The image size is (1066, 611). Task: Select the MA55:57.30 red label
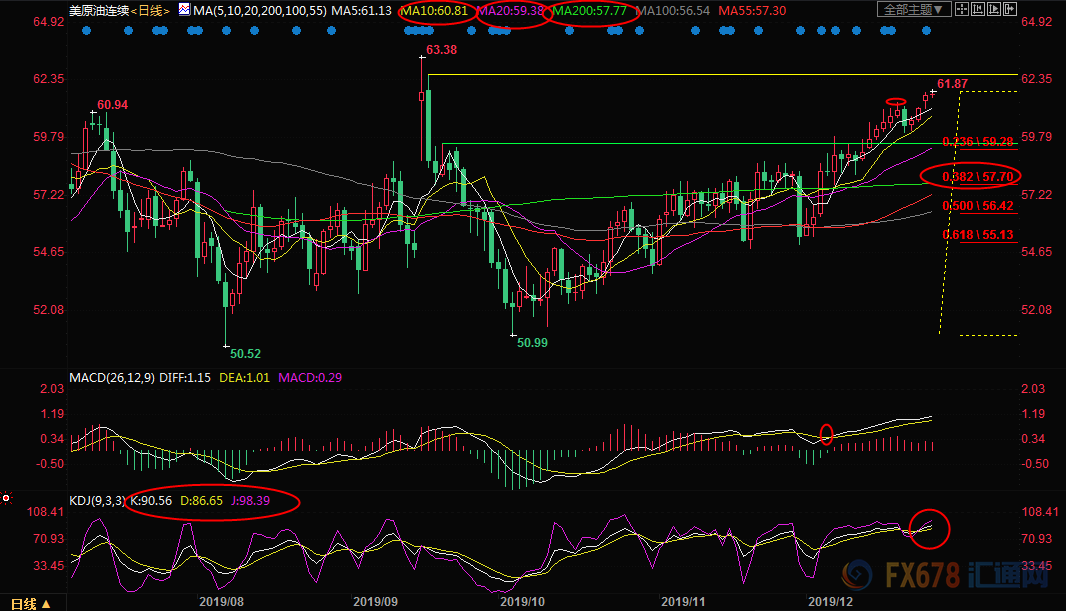[756, 10]
